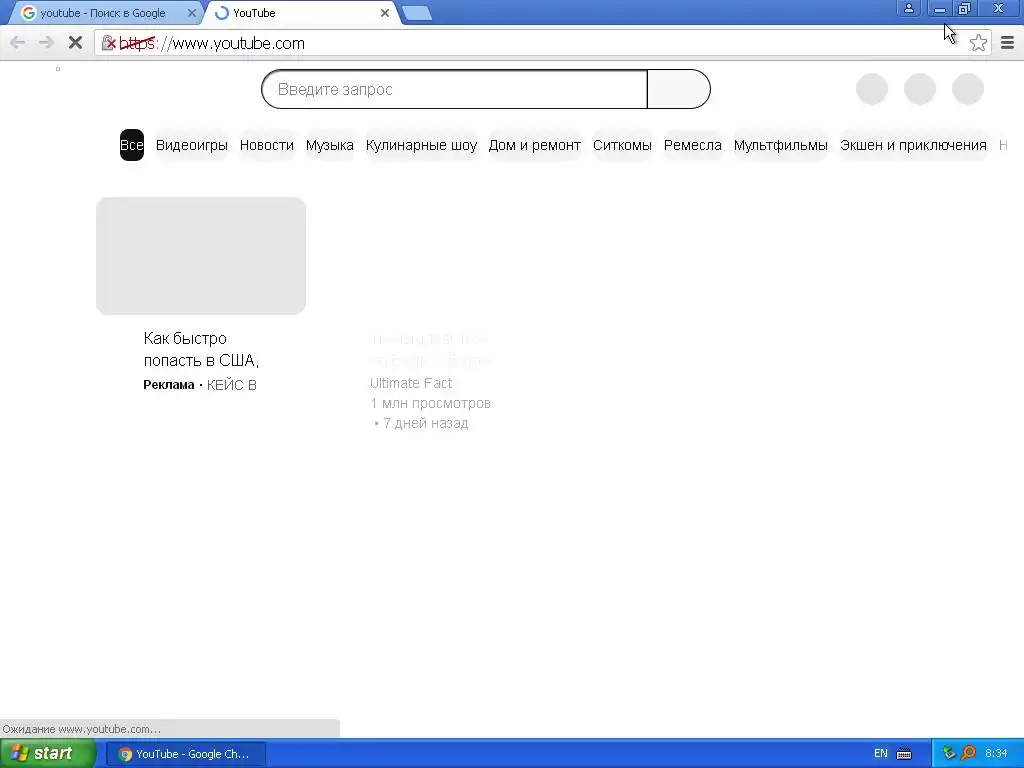Select 'YouTube - Google Ch...' taskbar button
The height and width of the screenshot is (768, 1024).
tap(185, 754)
